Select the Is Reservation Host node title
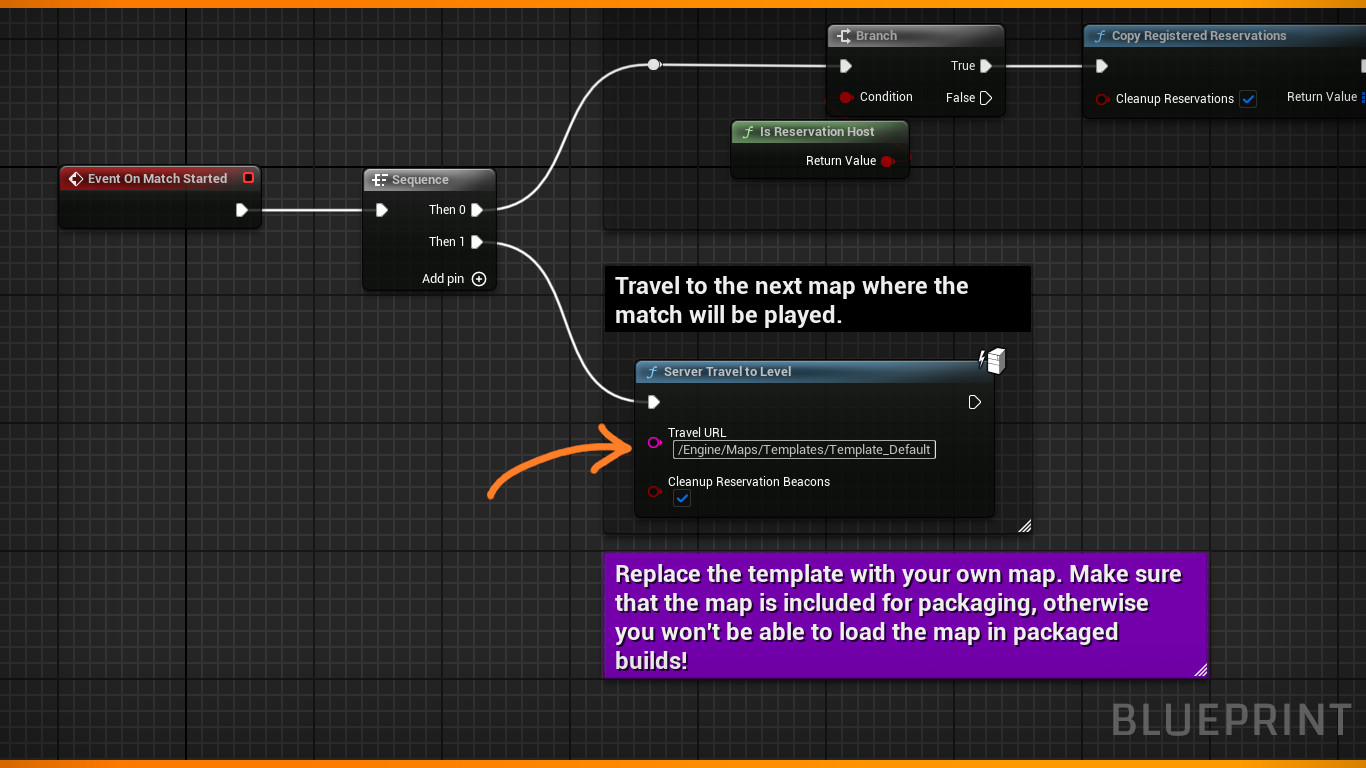1366x768 pixels. [x=817, y=132]
